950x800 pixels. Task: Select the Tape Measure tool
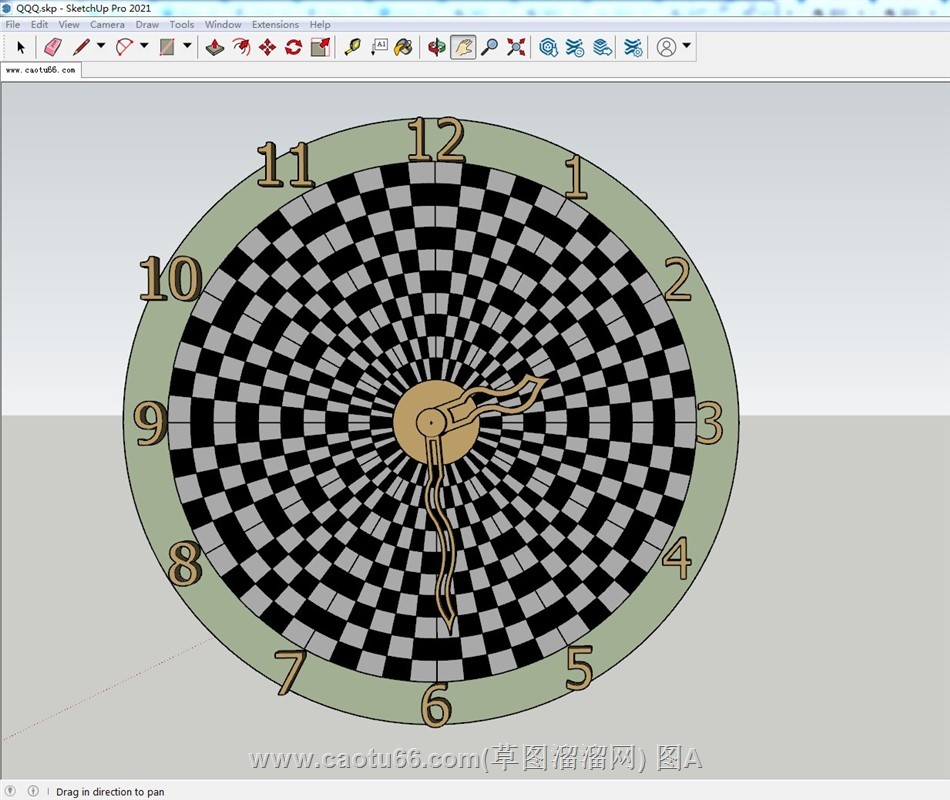coord(353,47)
